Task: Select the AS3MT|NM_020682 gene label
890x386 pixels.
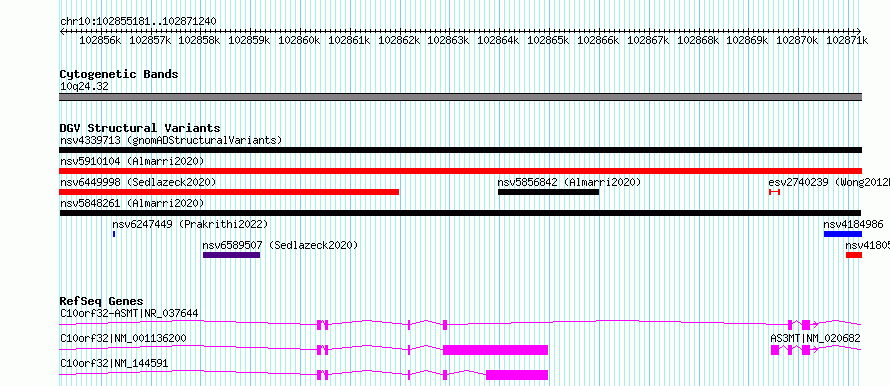Action: coord(815,338)
